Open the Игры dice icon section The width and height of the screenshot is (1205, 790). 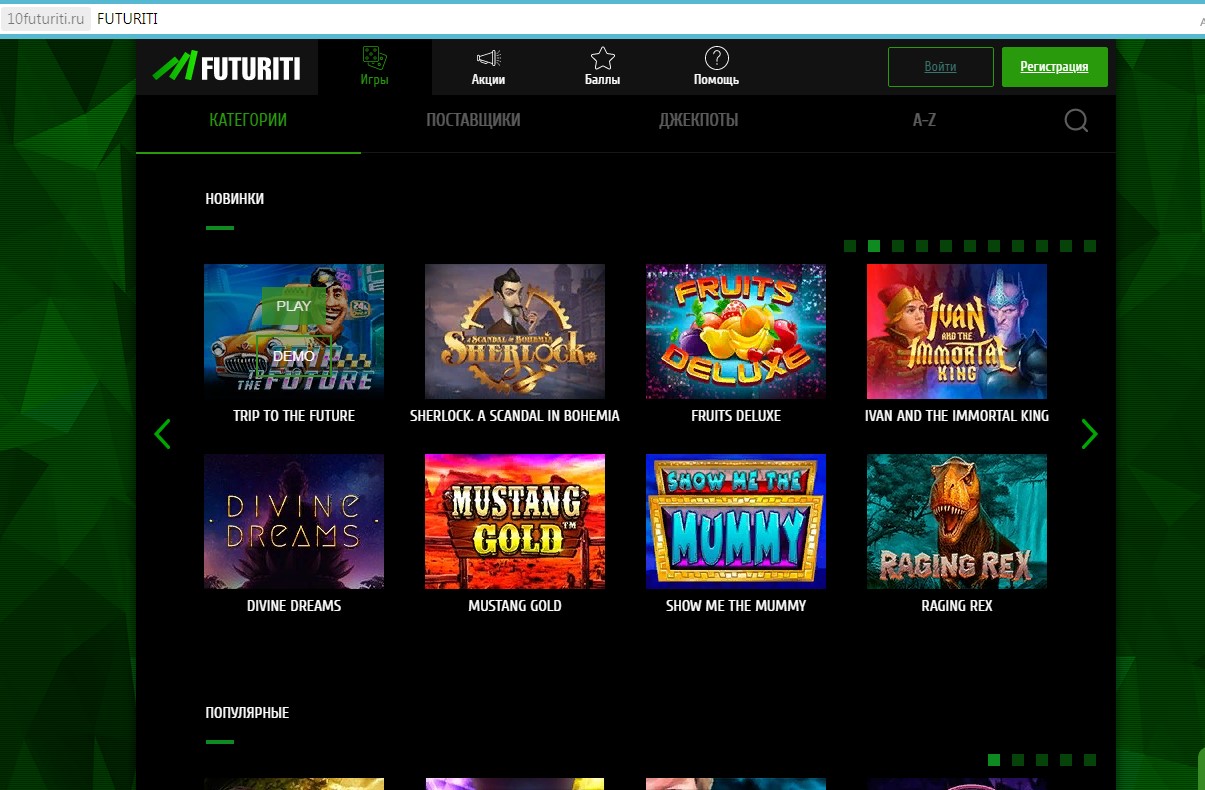(x=374, y=67)
